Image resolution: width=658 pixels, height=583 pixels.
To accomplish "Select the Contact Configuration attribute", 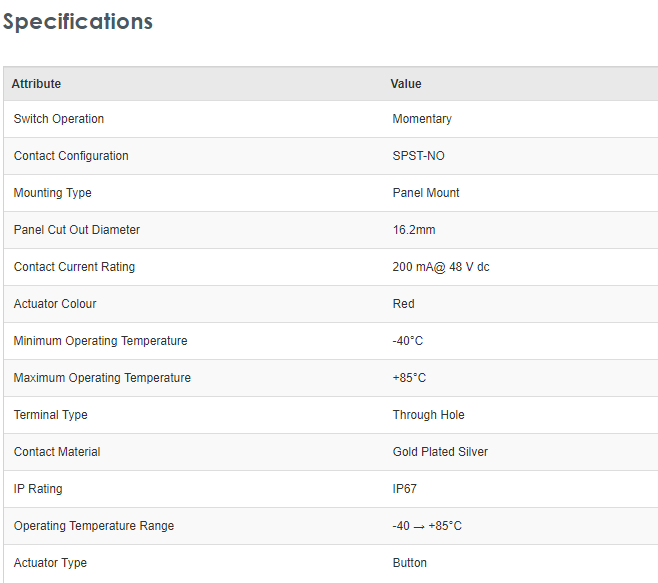I will [71, 156].
